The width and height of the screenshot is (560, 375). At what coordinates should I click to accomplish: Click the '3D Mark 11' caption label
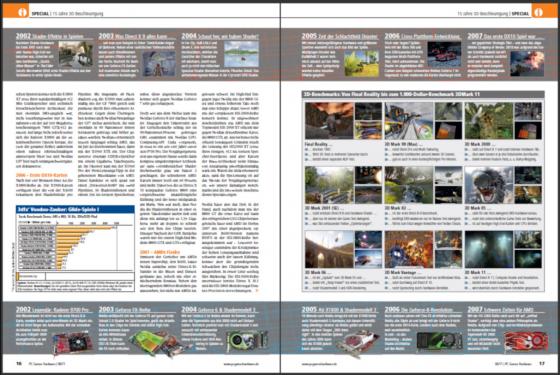click(x=478, y=272)
